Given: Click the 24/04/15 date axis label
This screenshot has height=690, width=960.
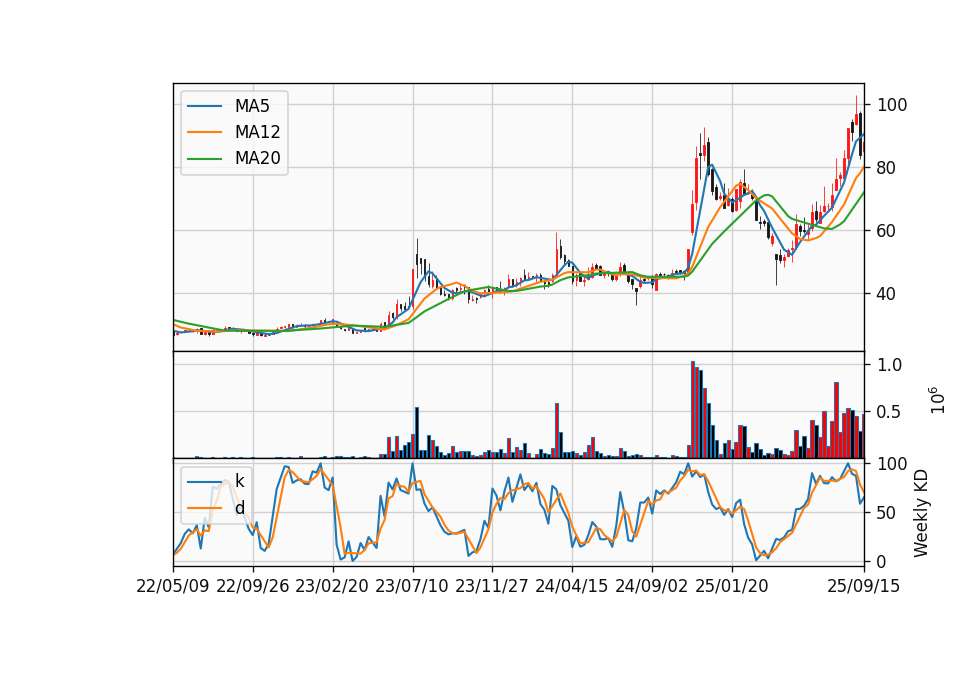Looking at the screenshot, I should [x=572, y=586].
